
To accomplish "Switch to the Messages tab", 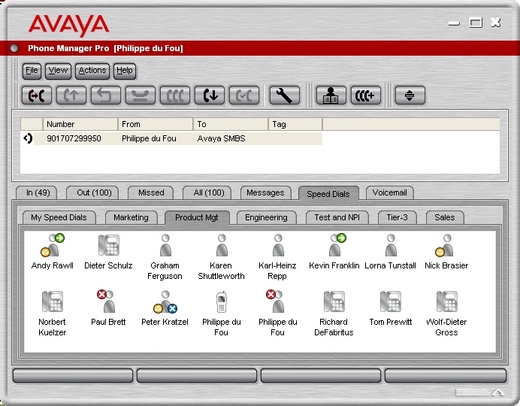I will click(265, 193).
